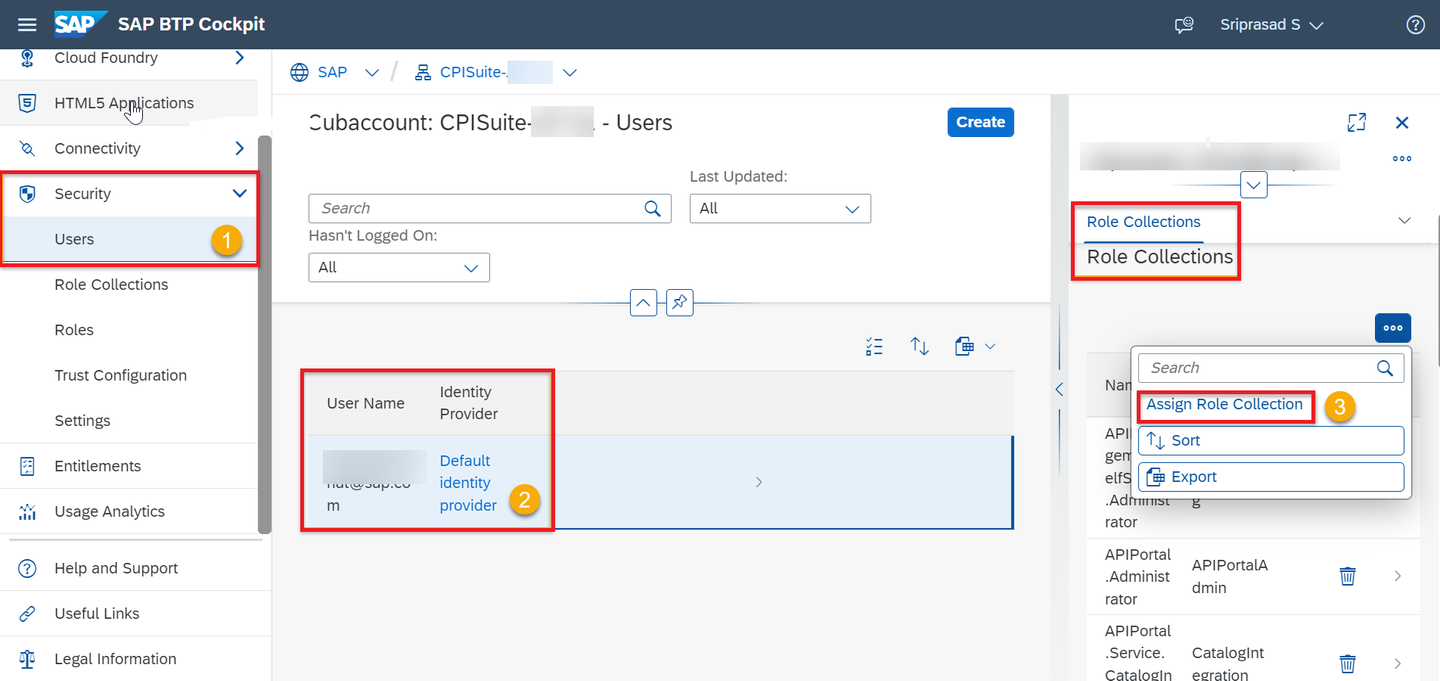1440x681 pixels.
Task: Click the User Name column header
Action: click(x=366, y=403)
